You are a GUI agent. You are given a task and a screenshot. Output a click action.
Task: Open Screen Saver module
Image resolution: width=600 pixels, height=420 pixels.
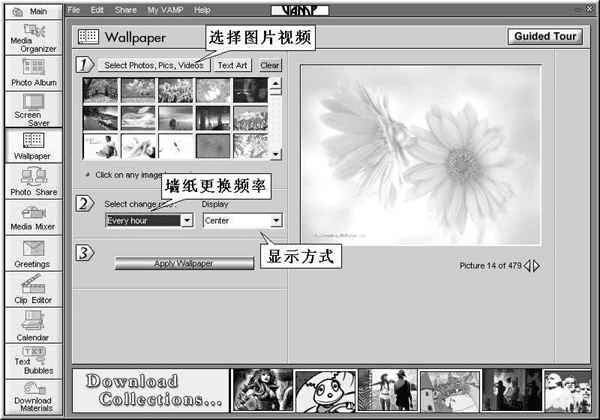pyautogui.click(x=34, y=110)
